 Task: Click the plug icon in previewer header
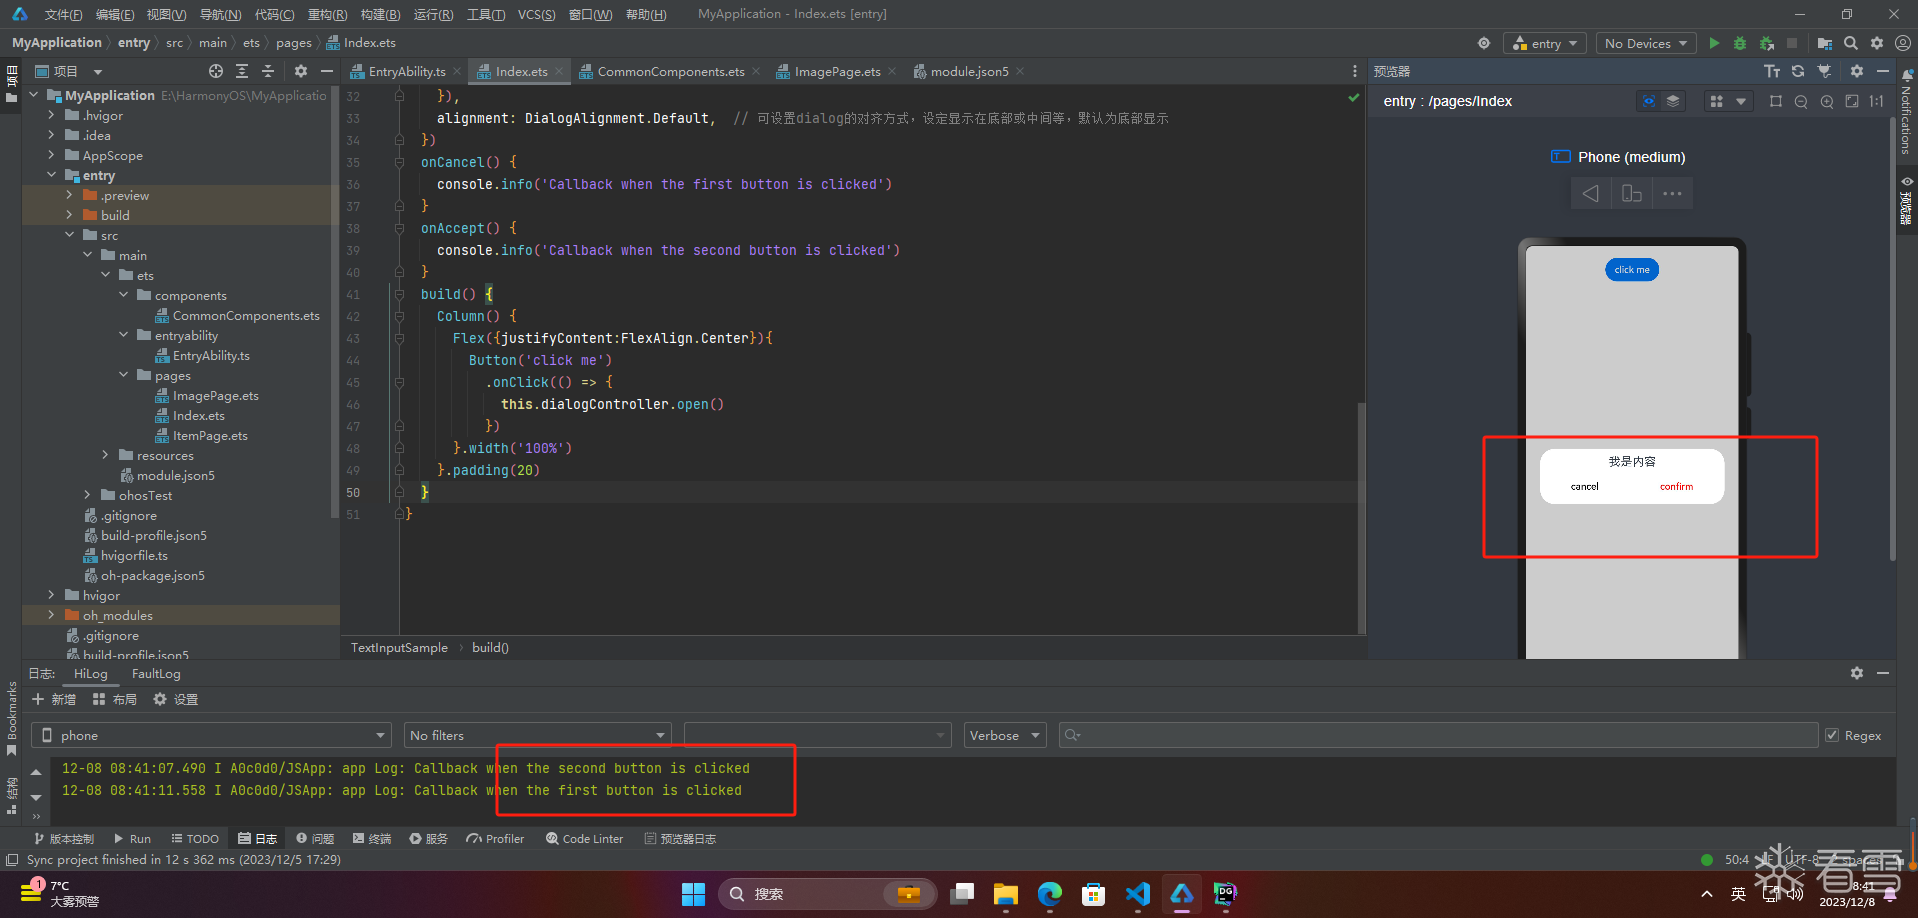click(x=1825, y=71)
